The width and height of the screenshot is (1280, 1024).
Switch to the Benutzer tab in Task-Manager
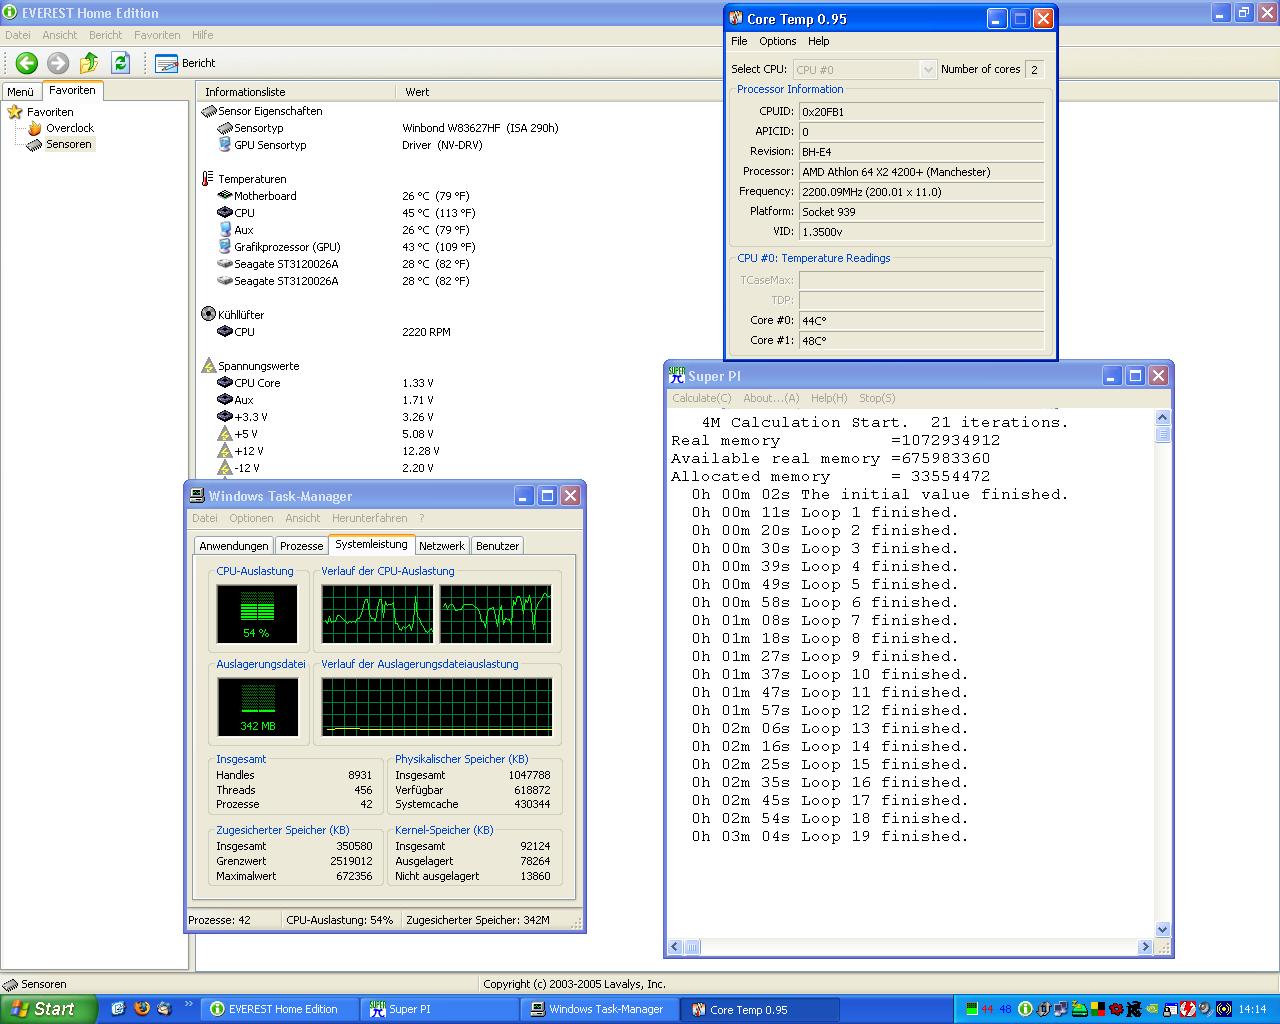(x=497, y=546)
